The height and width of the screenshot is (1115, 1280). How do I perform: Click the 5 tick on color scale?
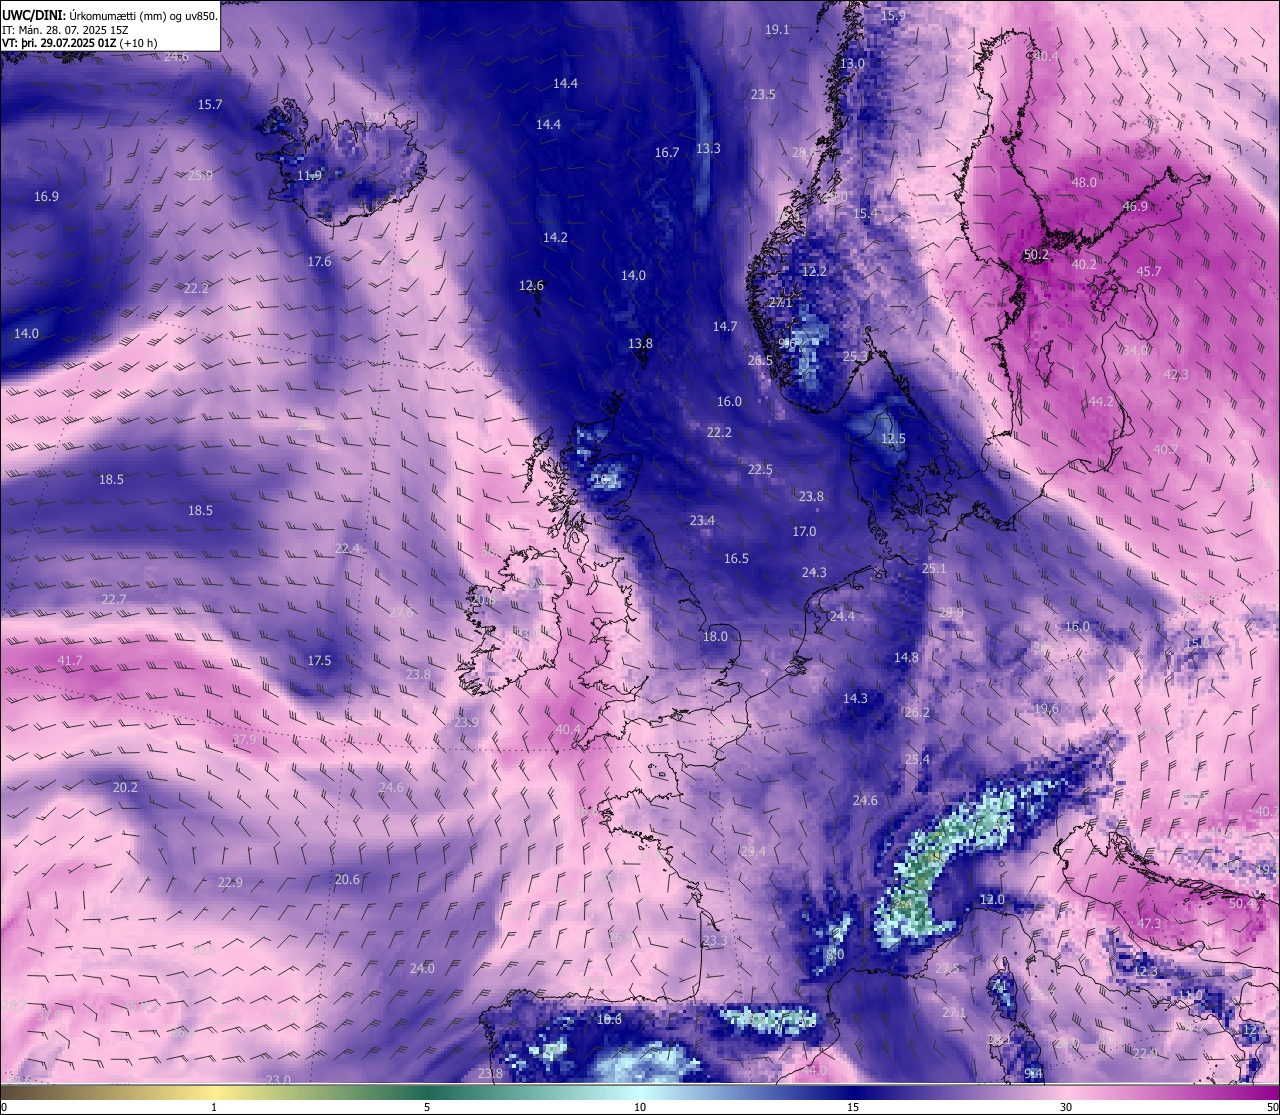point(427,1107)
